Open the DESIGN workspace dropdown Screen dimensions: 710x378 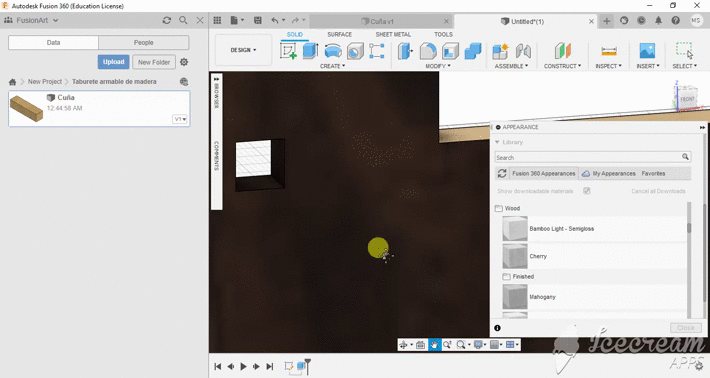point(243,50)
